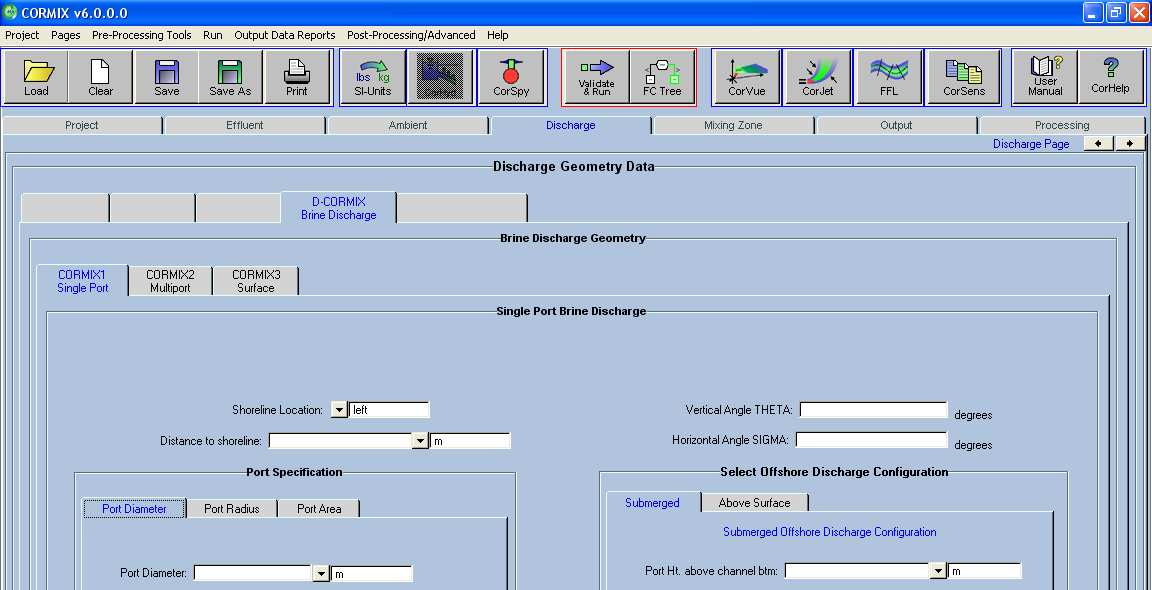Toggle SI-Units lbs/kg converter
Image resolution: width=1152 pixels, height=590 pixels.
coord(373,77)
